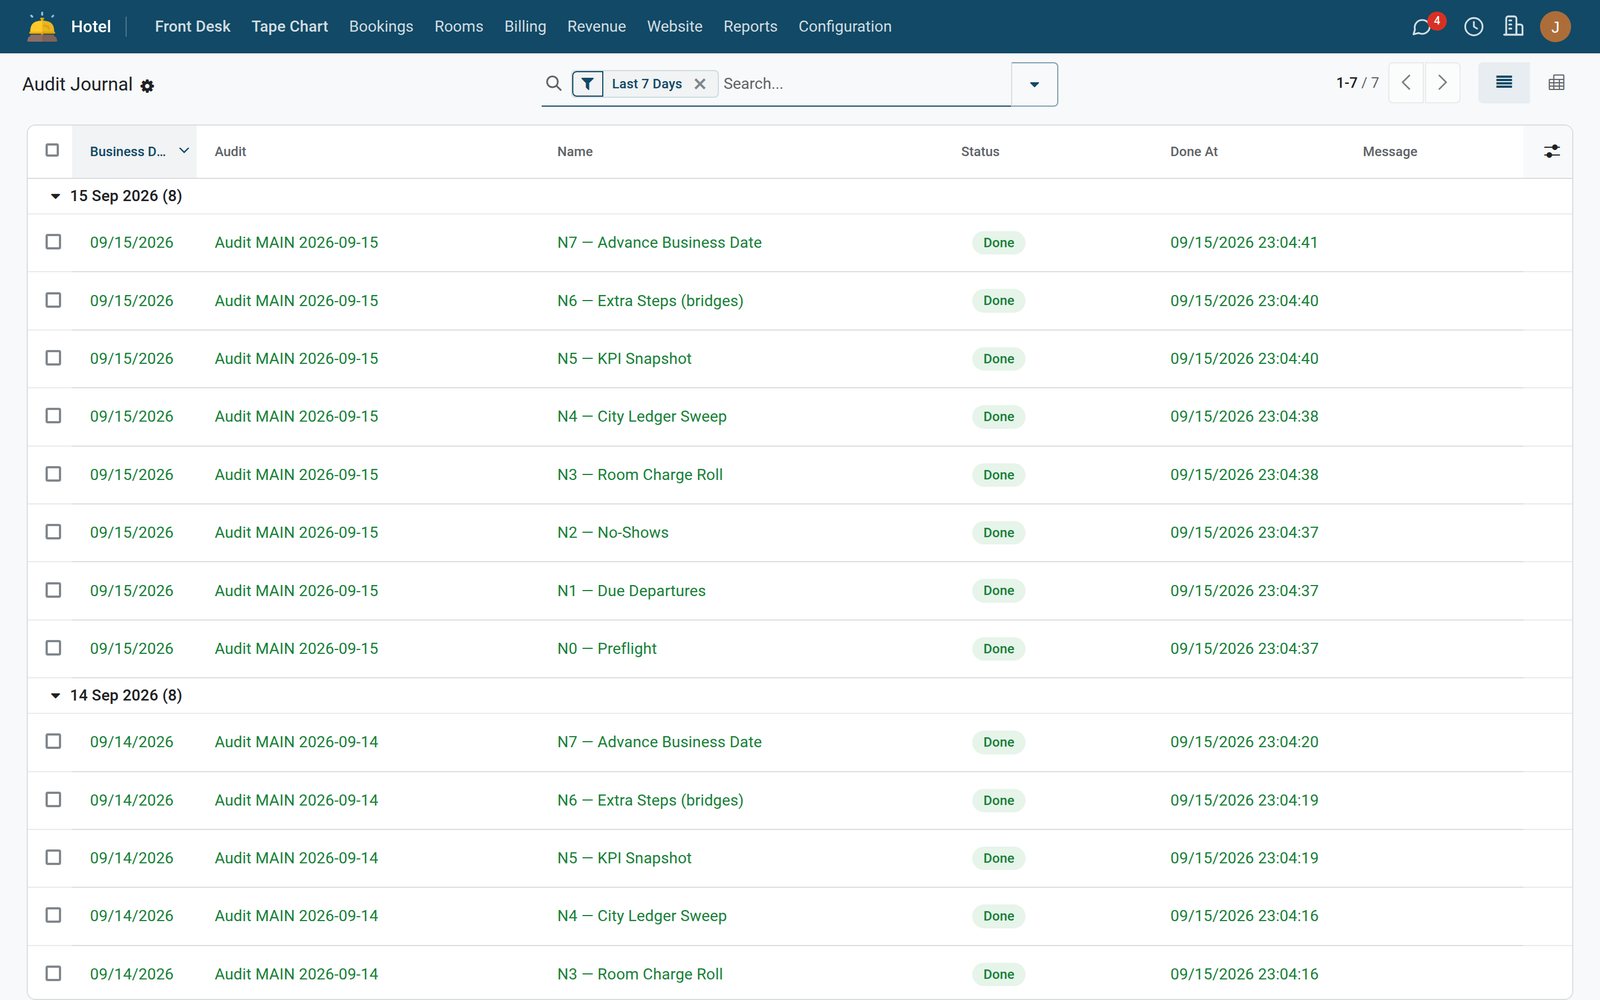Screen dimensions: 1600x1000
Task: Select the N7 Advance Business Date 09/14 checkbox
Action: click(x=53, y=741)
